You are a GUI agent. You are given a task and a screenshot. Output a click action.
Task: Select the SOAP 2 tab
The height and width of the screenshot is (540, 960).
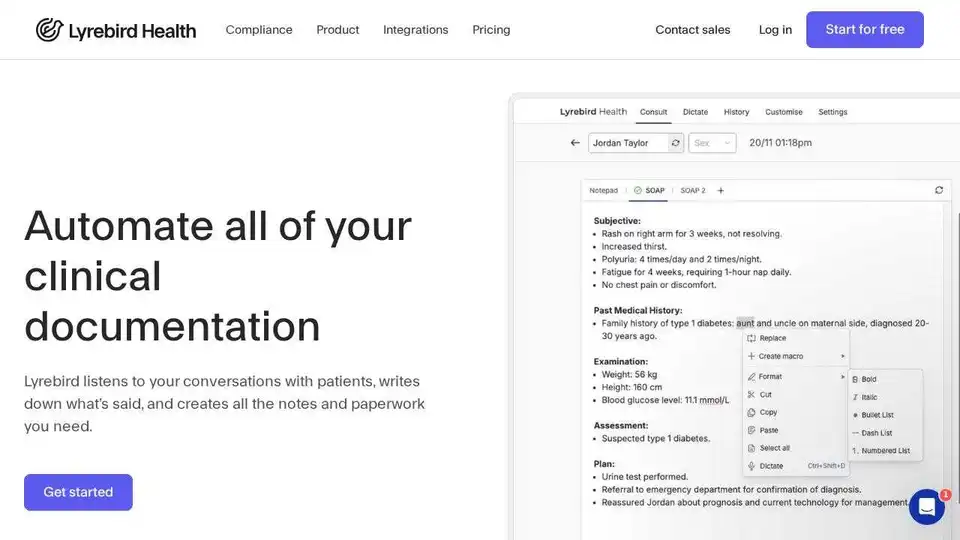693,190
